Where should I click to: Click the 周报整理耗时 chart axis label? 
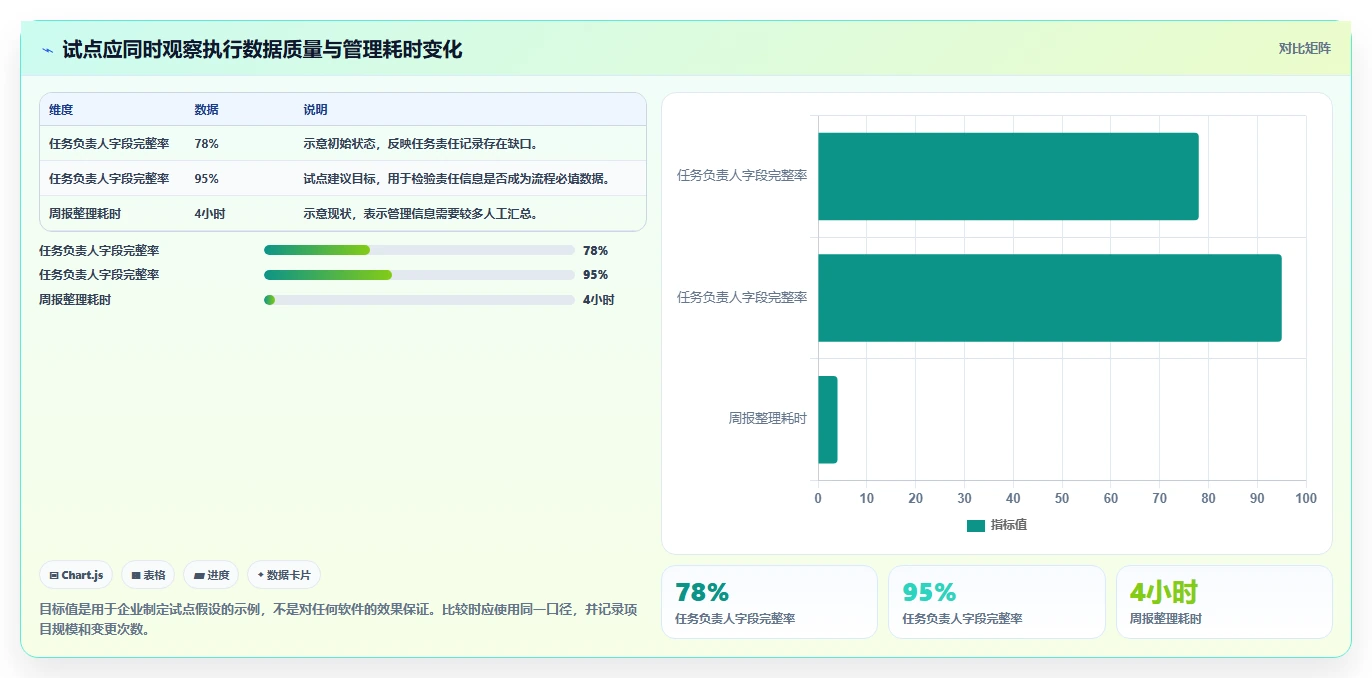[x=767, y=419]
